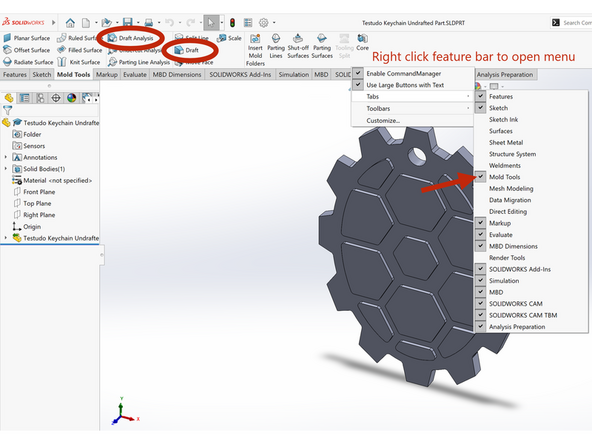This screenshot has height=444, width=592.
Task: Open the FeatureManager design tree tab
Action: pos(9,98)
